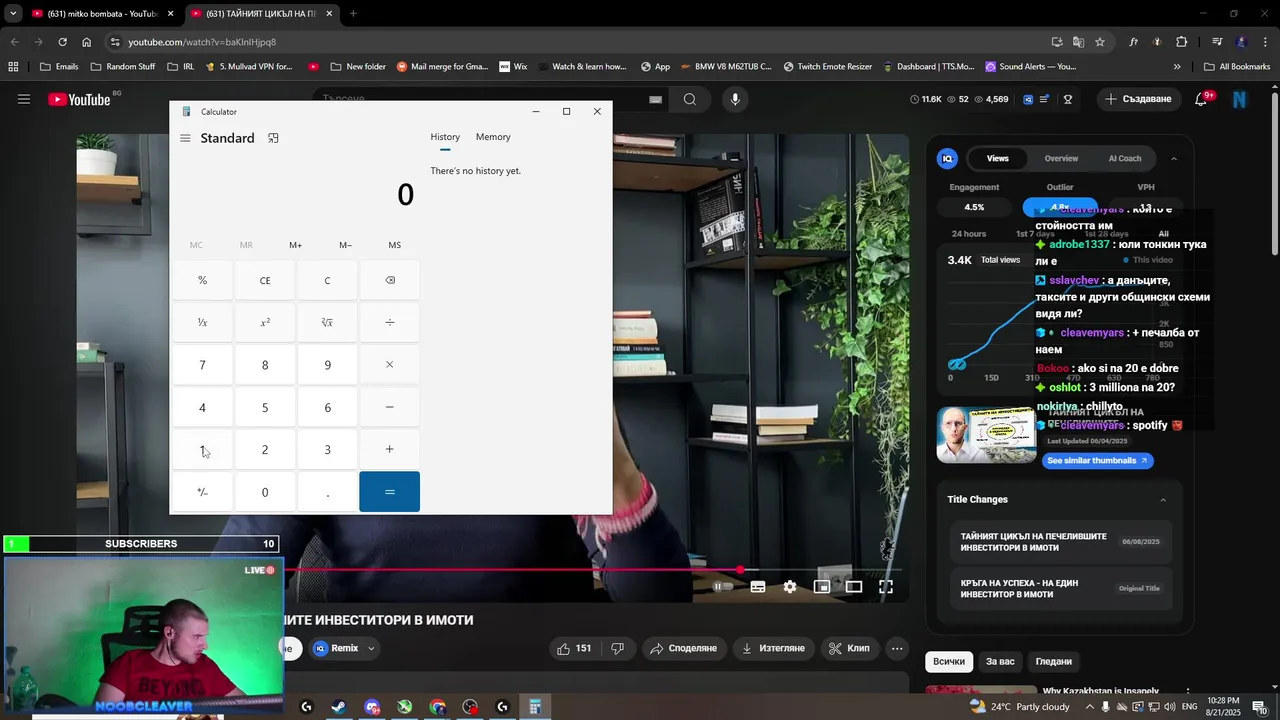Click the Calculator x squared key
Viewport: 1280px width, 720px height.
[265, 322]
